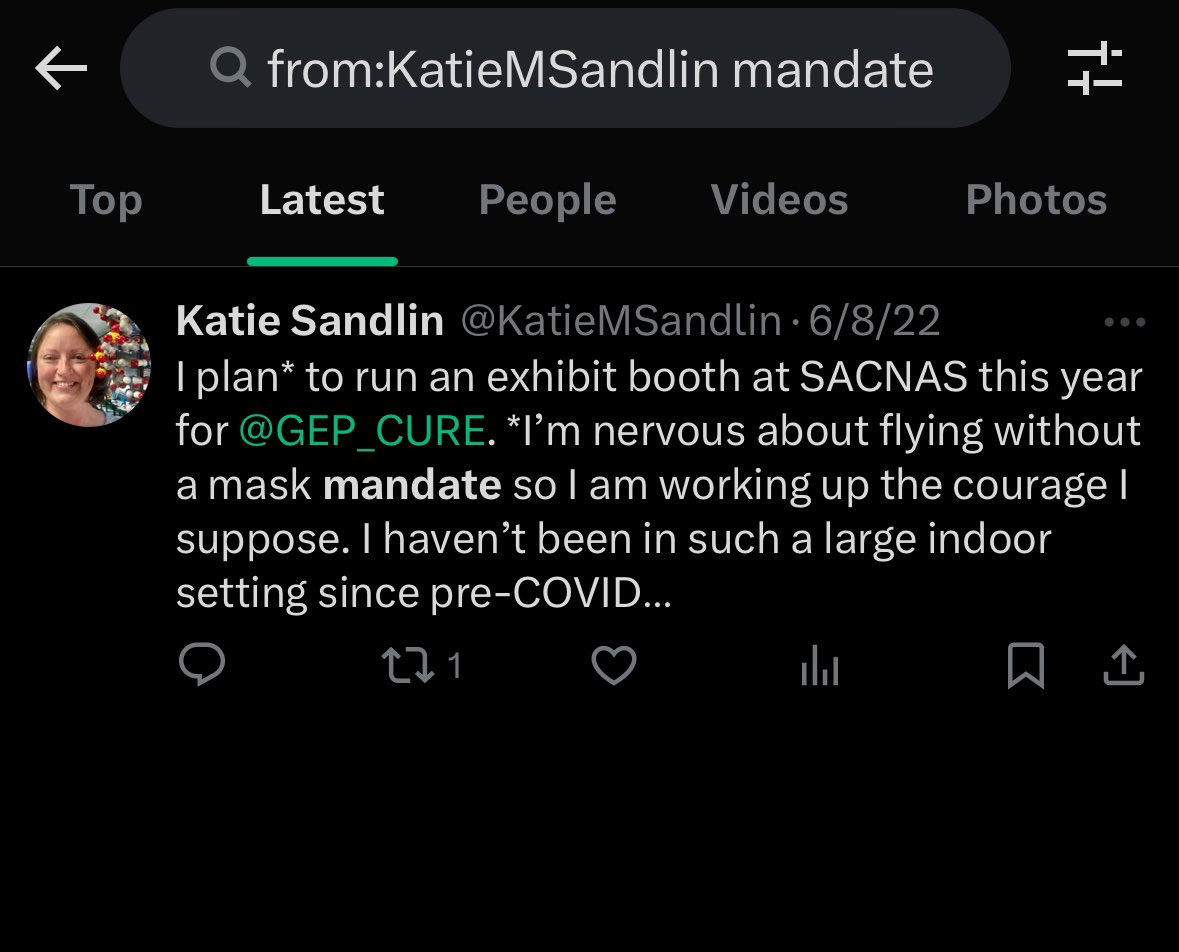
Task: Click the magnifying glass search icon
Action: click(231, 69)
